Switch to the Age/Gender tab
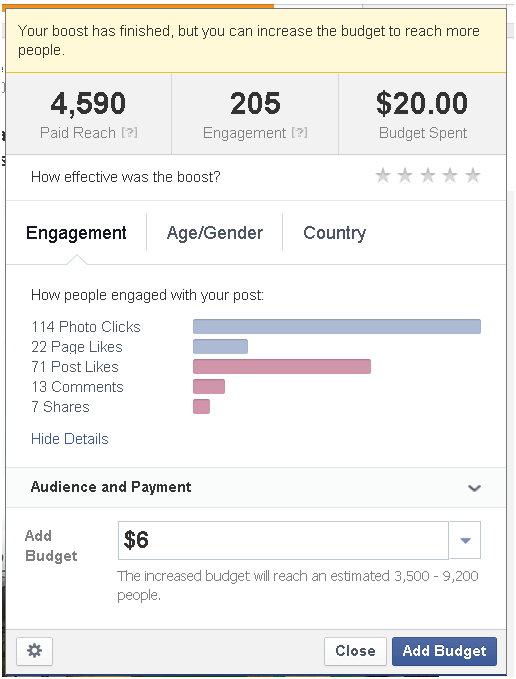Screen dimensions: 516x679 click(x=215, y=233)
